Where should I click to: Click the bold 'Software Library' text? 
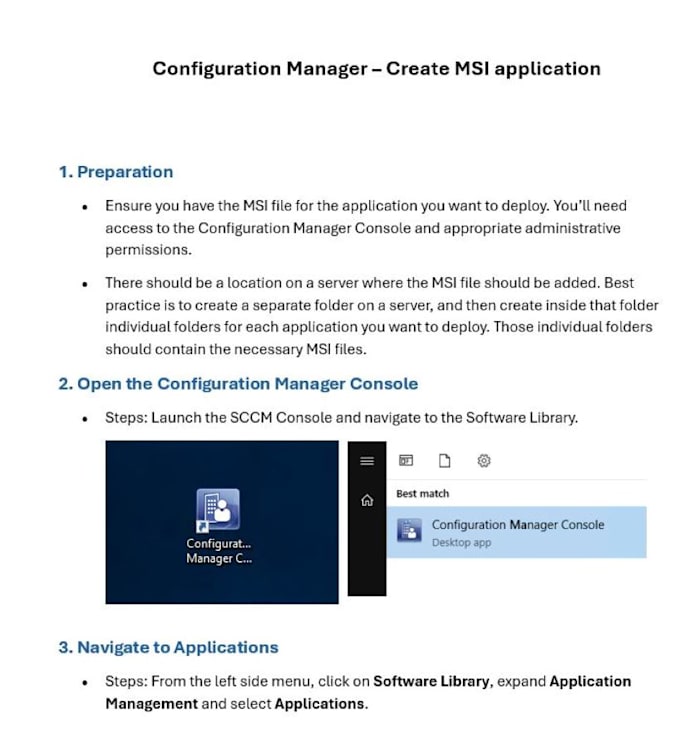click(431, 681)
